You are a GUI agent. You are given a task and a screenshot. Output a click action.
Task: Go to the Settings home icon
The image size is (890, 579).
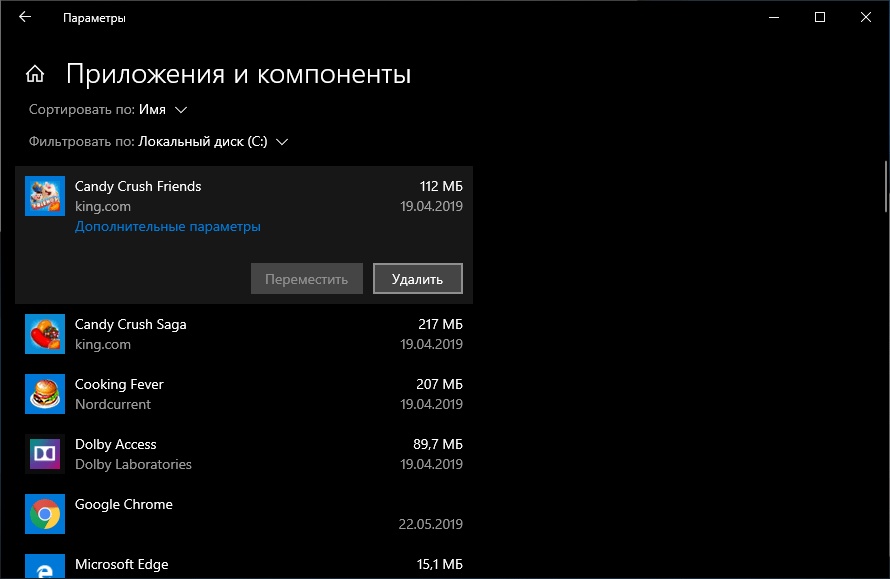click(35, 74)
